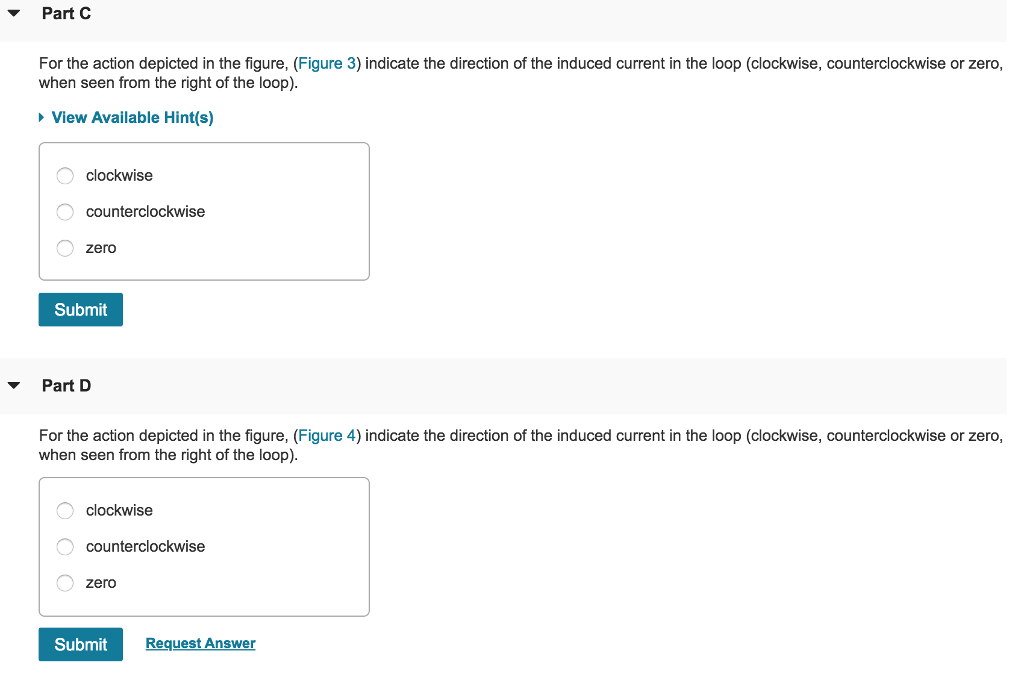The height and width of the screenshot is (683, 1024).
Task: Submit the answer for Part D
Action: 80,644
